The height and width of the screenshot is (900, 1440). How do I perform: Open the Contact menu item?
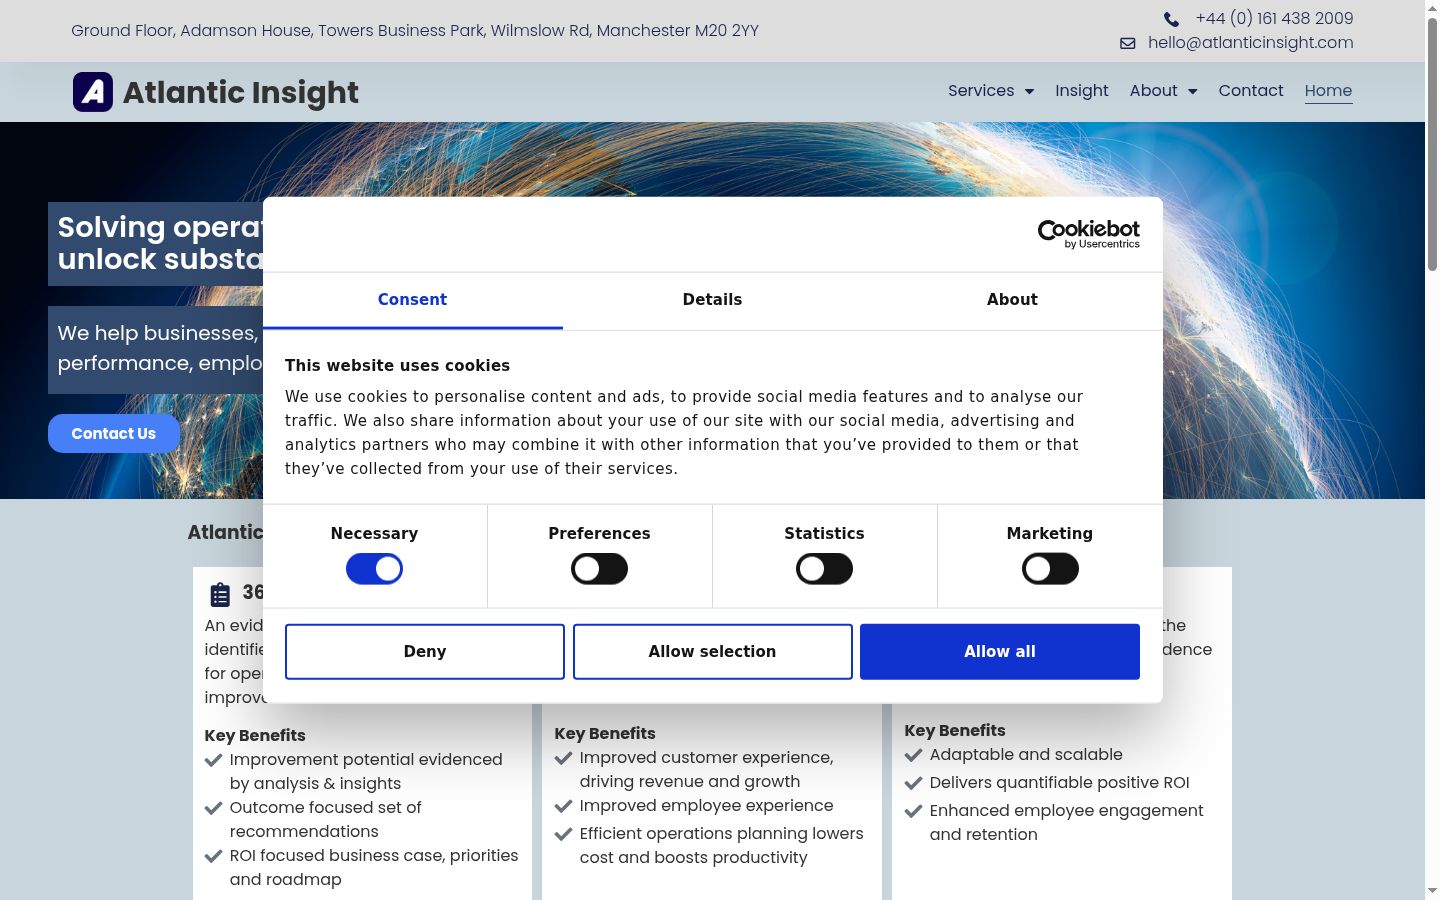click(1251, 91)
